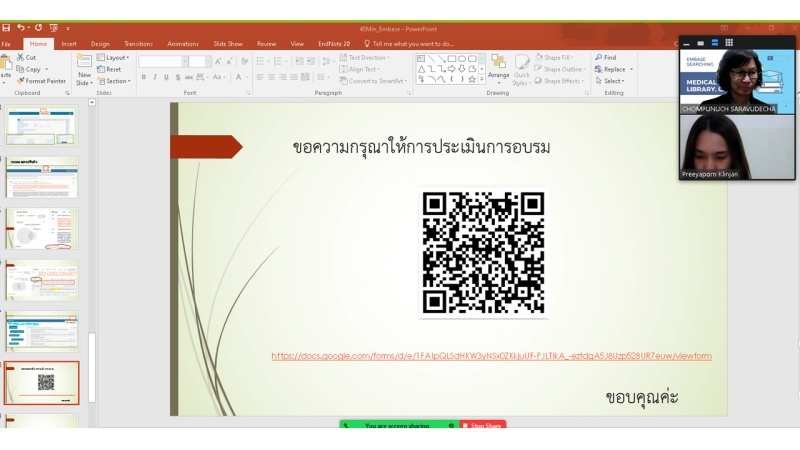Click the Stop Share button
800x450 pixels.
coord(484,426)
